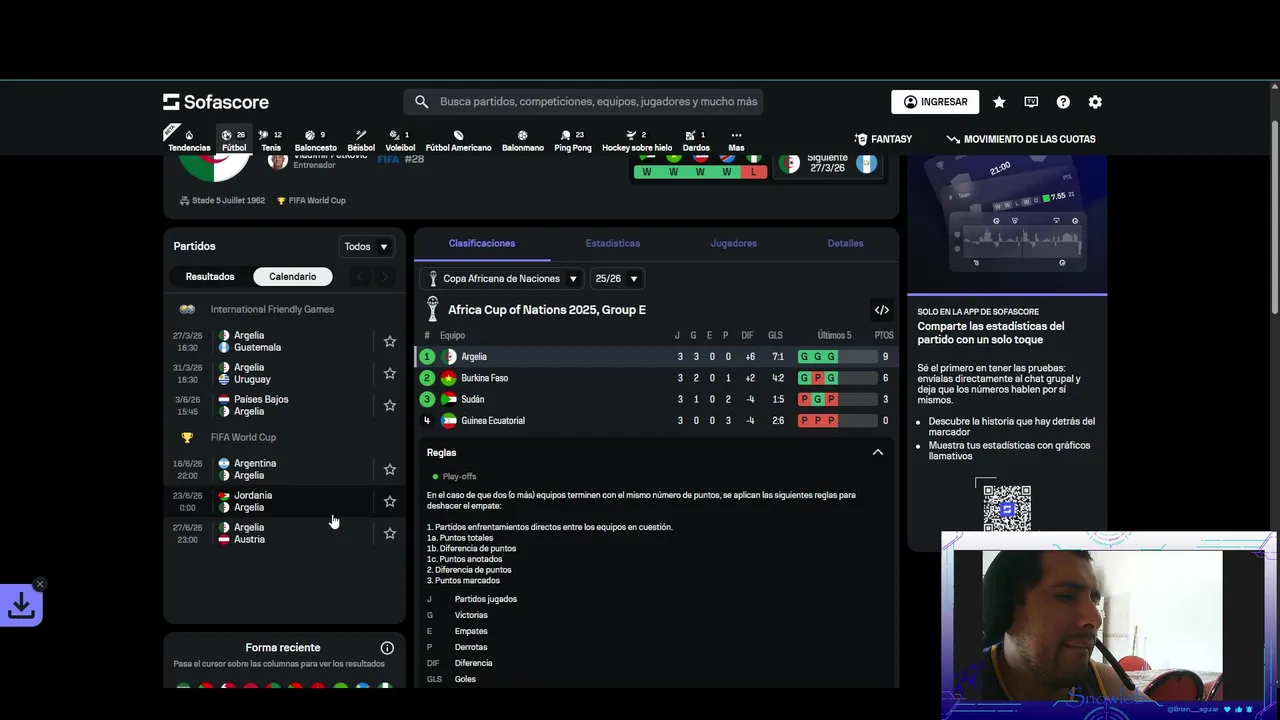1280x720 pixels.
Task: Click the red L result in form row
Action: 753,172
